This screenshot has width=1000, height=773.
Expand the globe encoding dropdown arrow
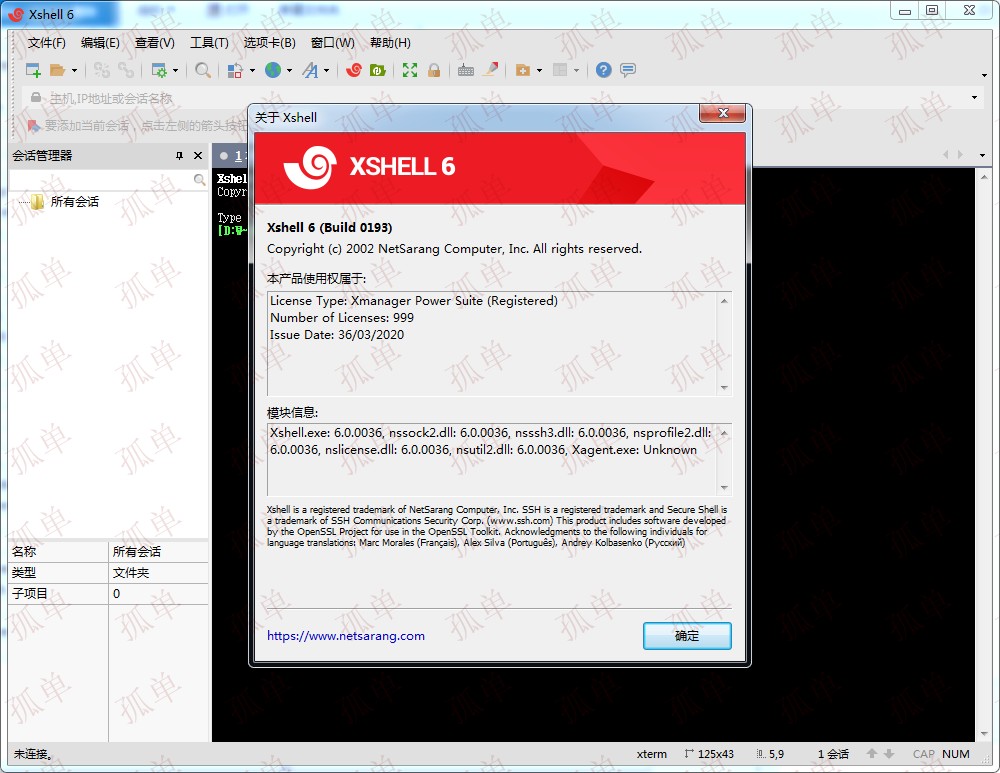coord(290,71)
